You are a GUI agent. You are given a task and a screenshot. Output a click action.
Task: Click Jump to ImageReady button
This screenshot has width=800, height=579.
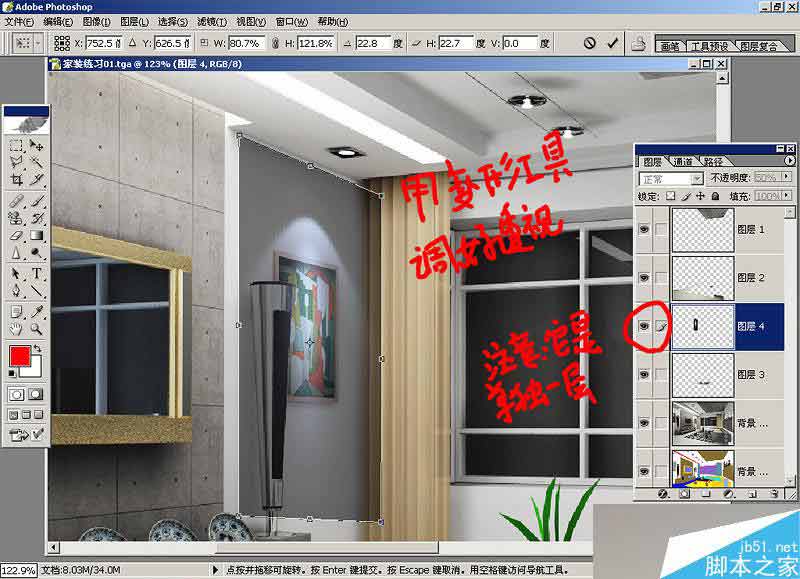[18, 435]
